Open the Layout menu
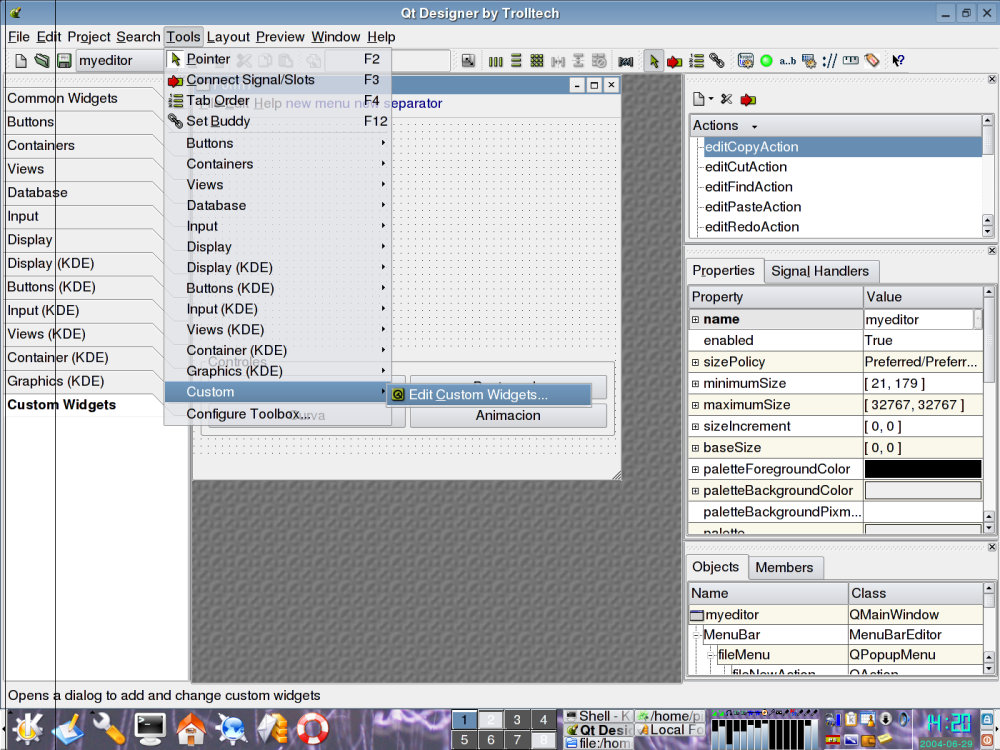1000x750 pixels. point(228,37)
